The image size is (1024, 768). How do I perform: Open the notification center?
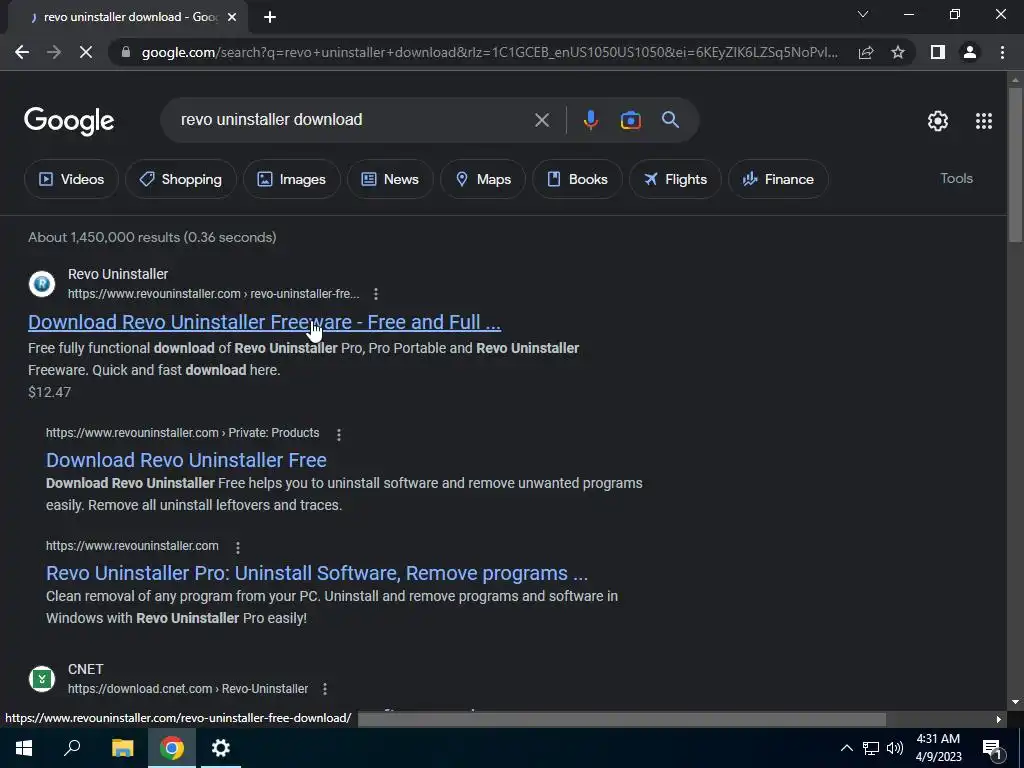[991, 748]
